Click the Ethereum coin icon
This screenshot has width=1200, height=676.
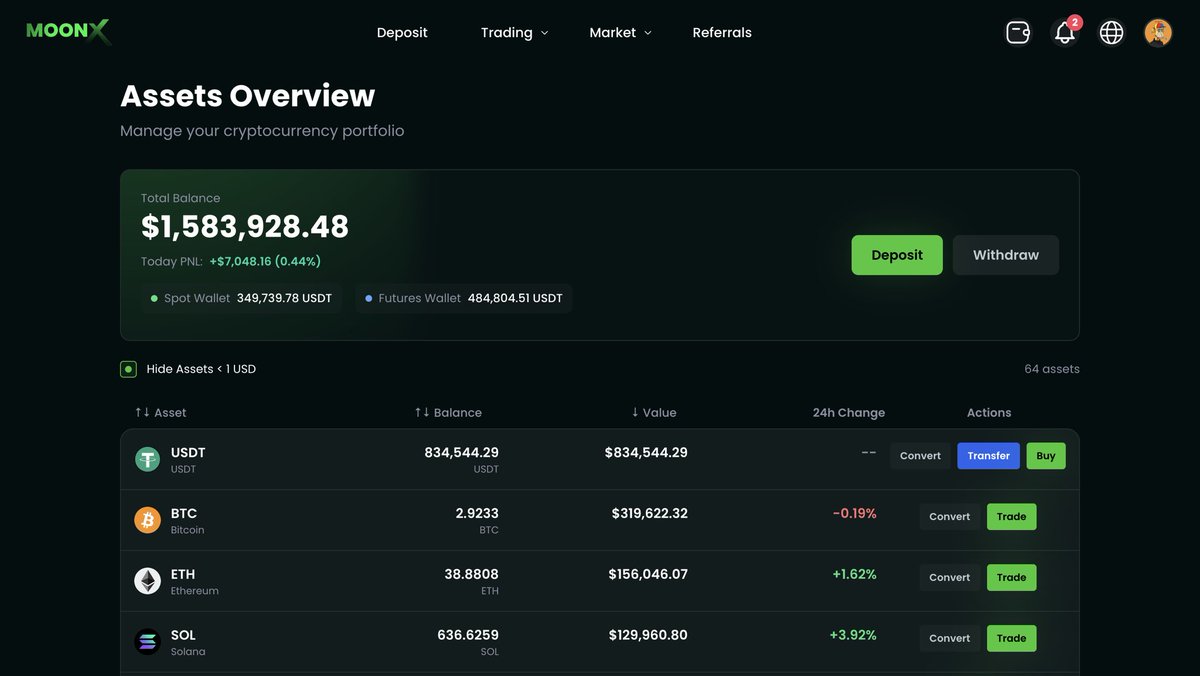(148, 581)
